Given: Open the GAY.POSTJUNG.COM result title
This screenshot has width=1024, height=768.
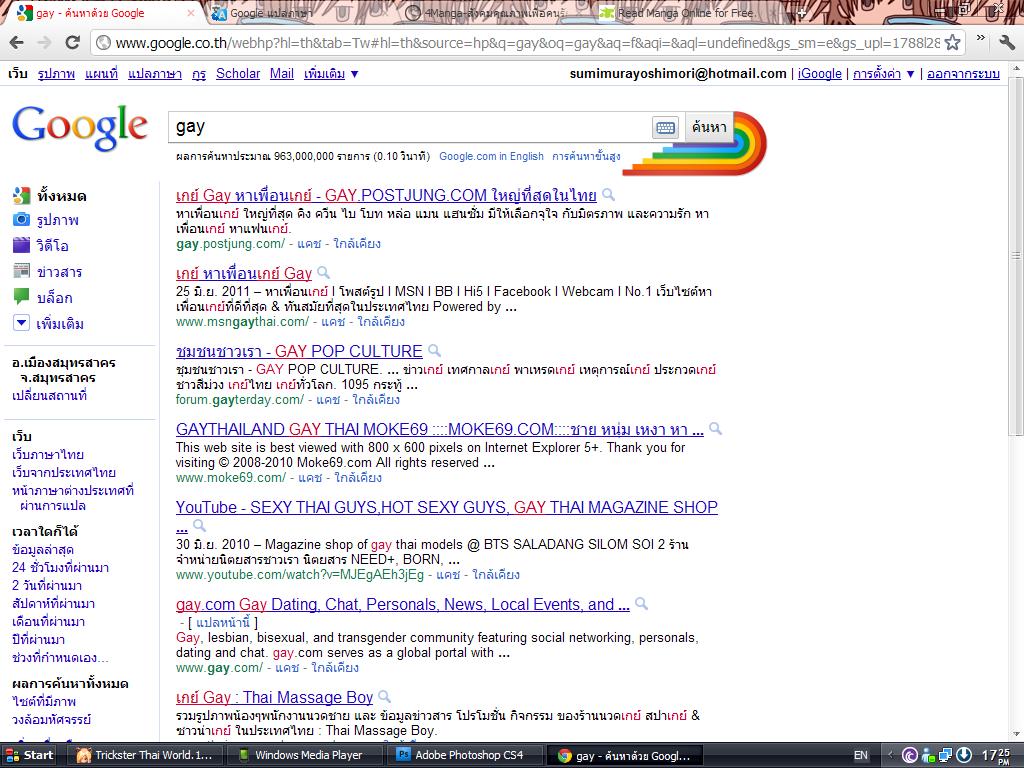Looking at the screenshot, I should click(x=386, y=195).
